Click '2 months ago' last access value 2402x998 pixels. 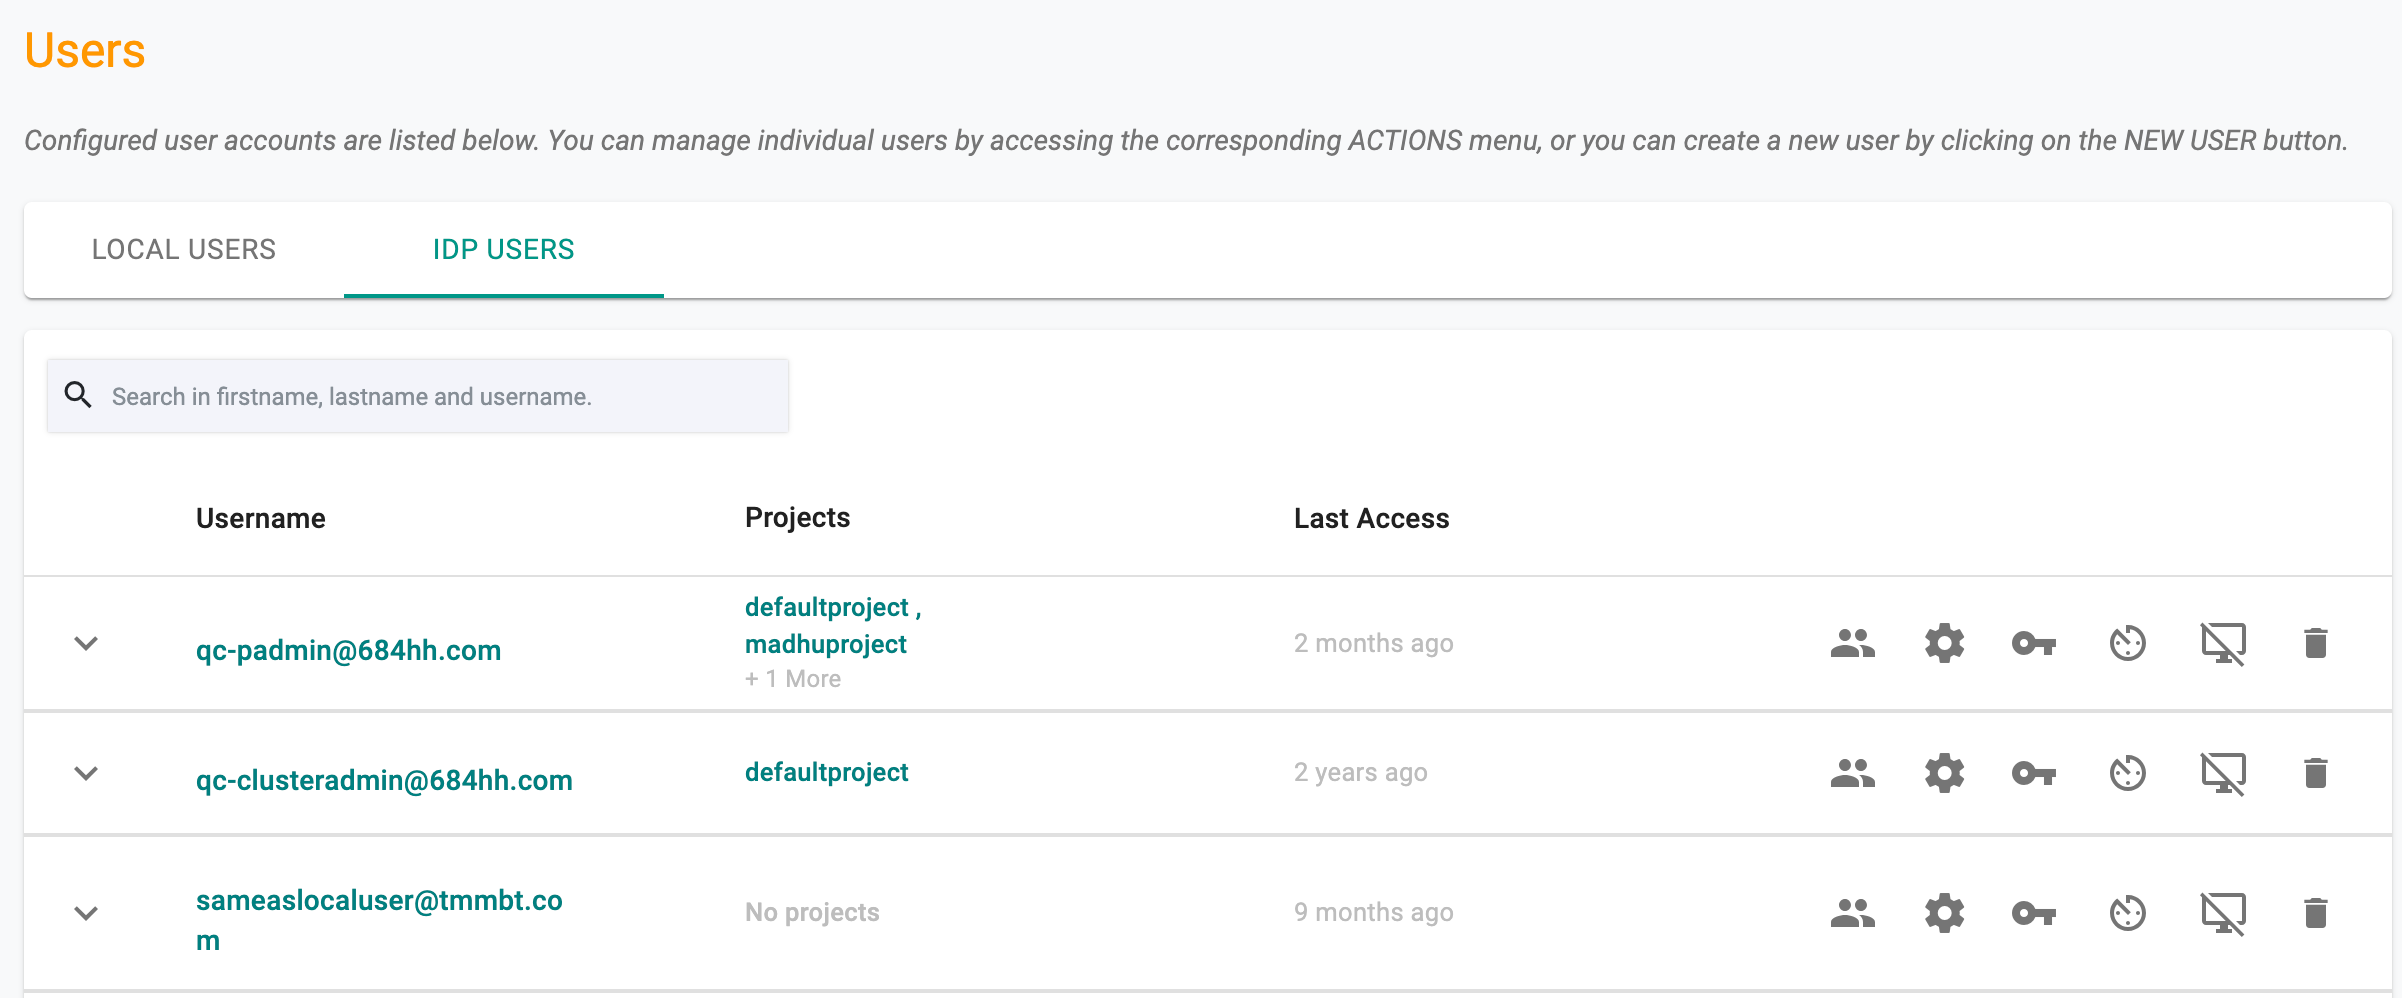point(1373,643)
